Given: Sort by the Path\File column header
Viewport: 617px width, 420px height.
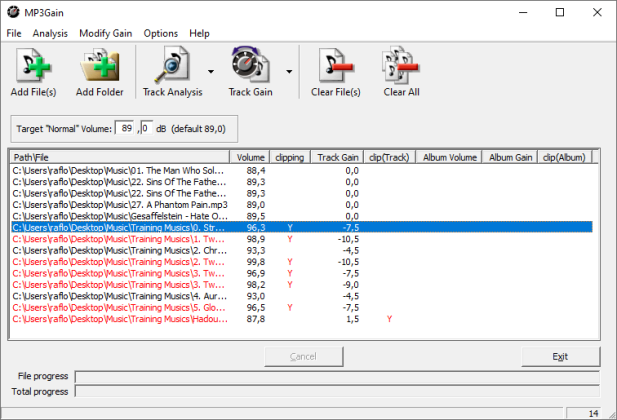Looking at the screenshot, I should pos(120,157).
